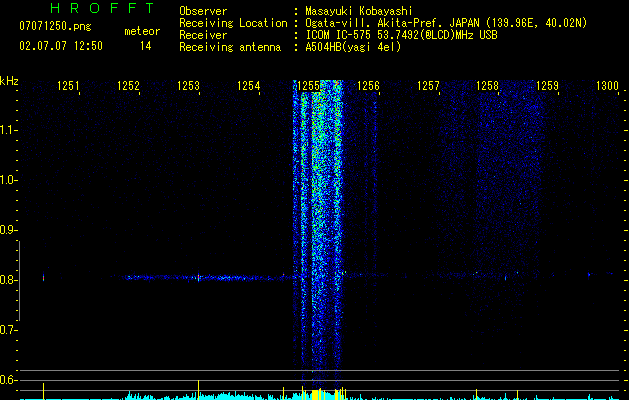Screen dimensions: 629x400
Task: Click the A504HB(yagi 4el) antenna text
Action: pyautogui.click(x=353, y=47)
